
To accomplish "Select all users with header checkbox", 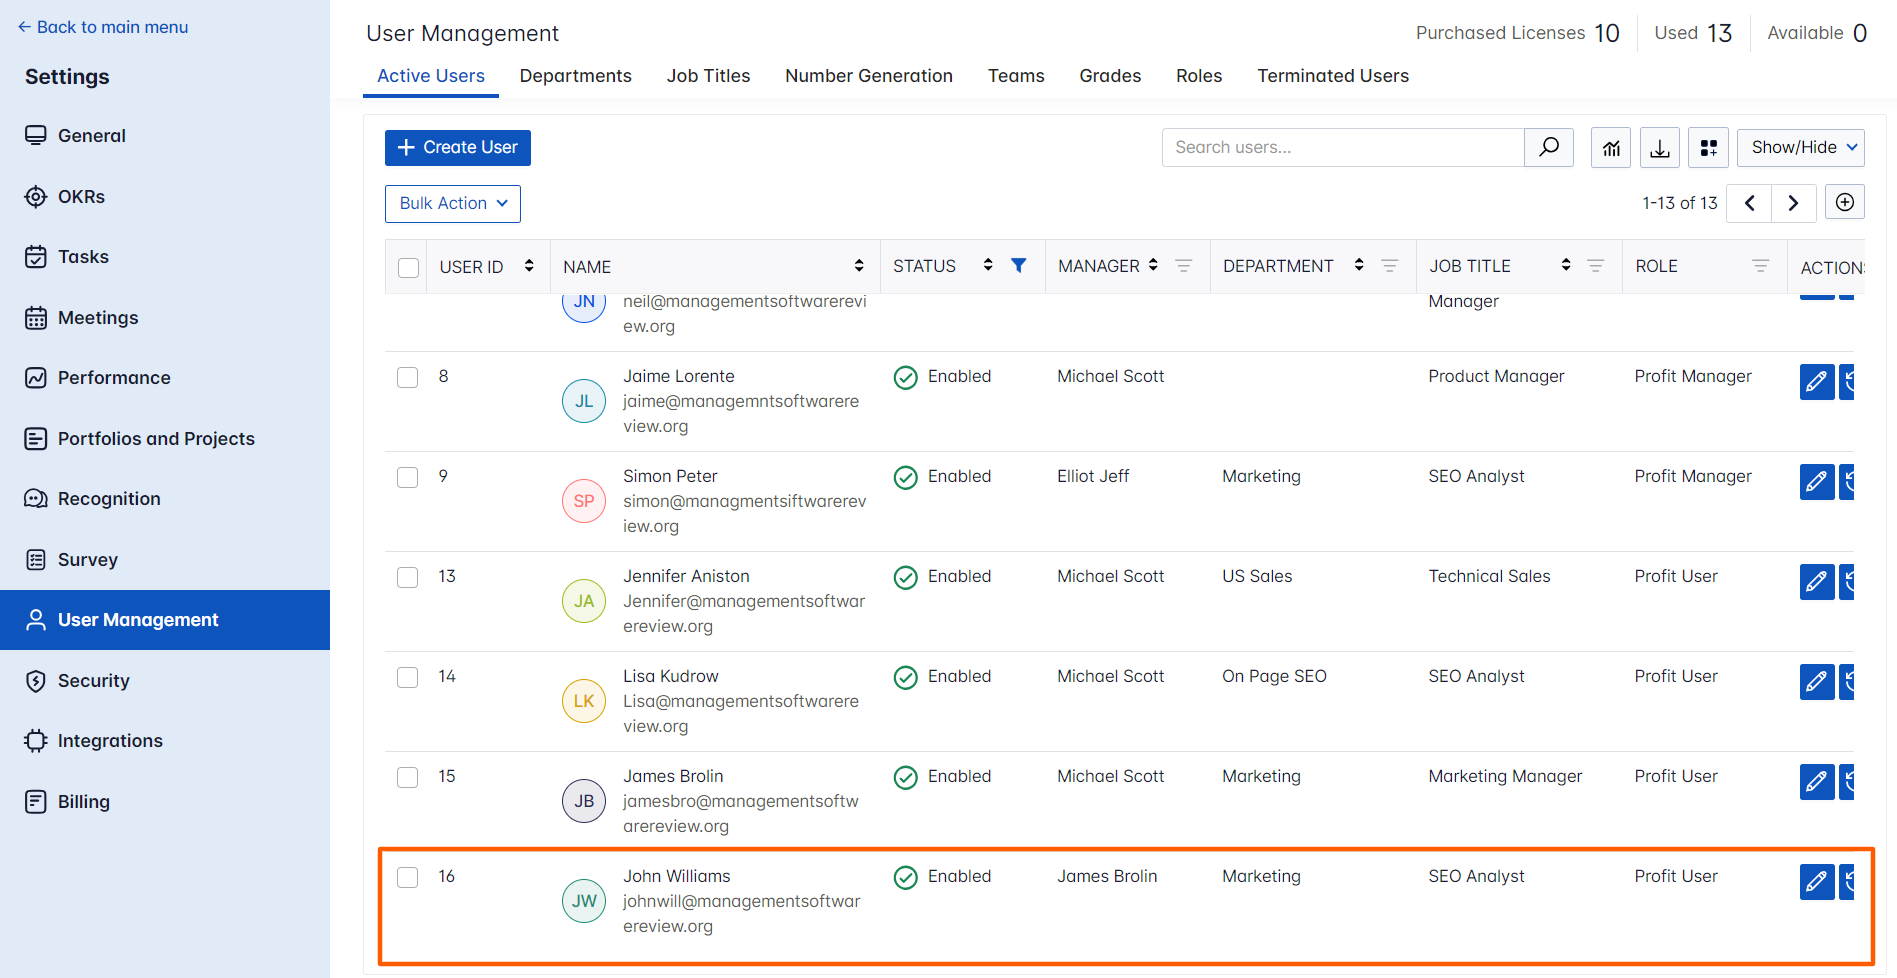I will pos(408,267).
